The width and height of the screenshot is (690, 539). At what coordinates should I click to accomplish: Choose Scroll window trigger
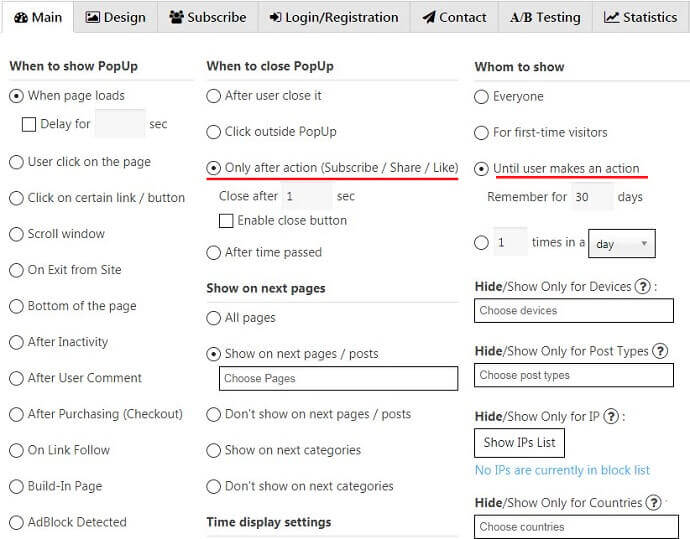(16, 234)
